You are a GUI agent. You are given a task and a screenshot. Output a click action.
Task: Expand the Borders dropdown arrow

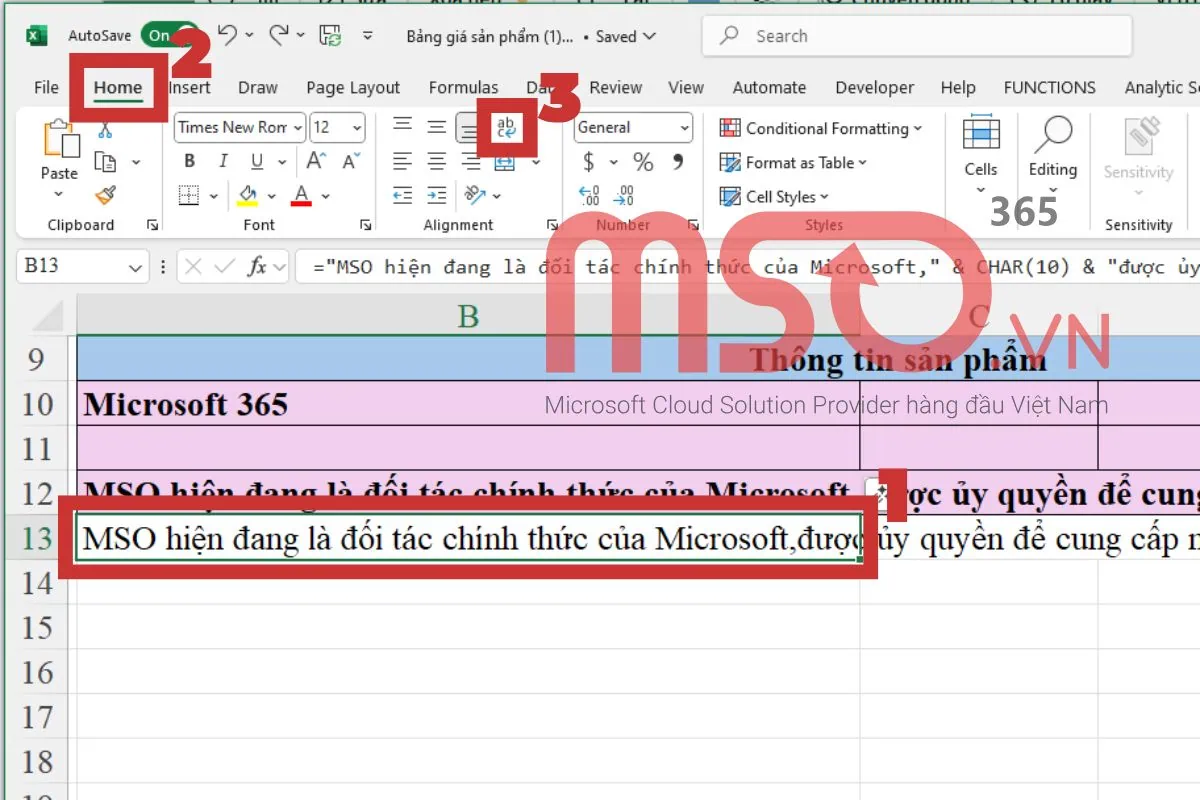(215, 195)
